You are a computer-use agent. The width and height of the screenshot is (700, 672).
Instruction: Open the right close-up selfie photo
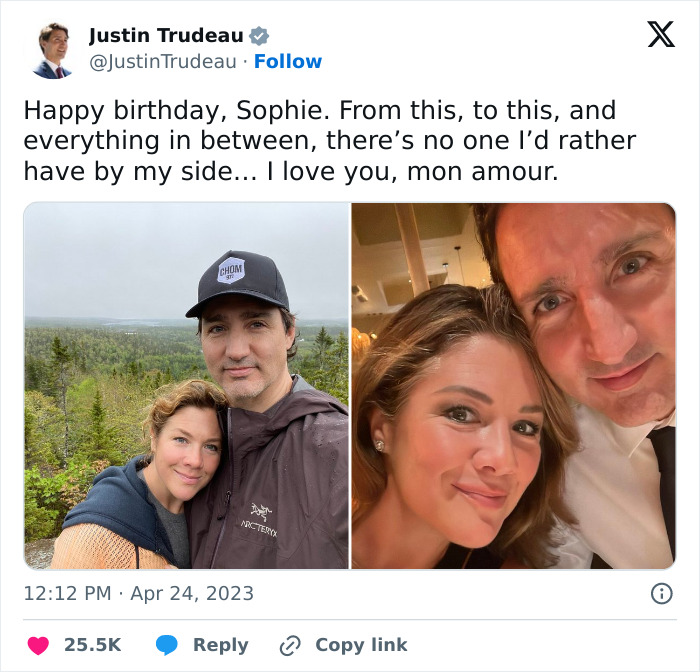pos(513,386)
